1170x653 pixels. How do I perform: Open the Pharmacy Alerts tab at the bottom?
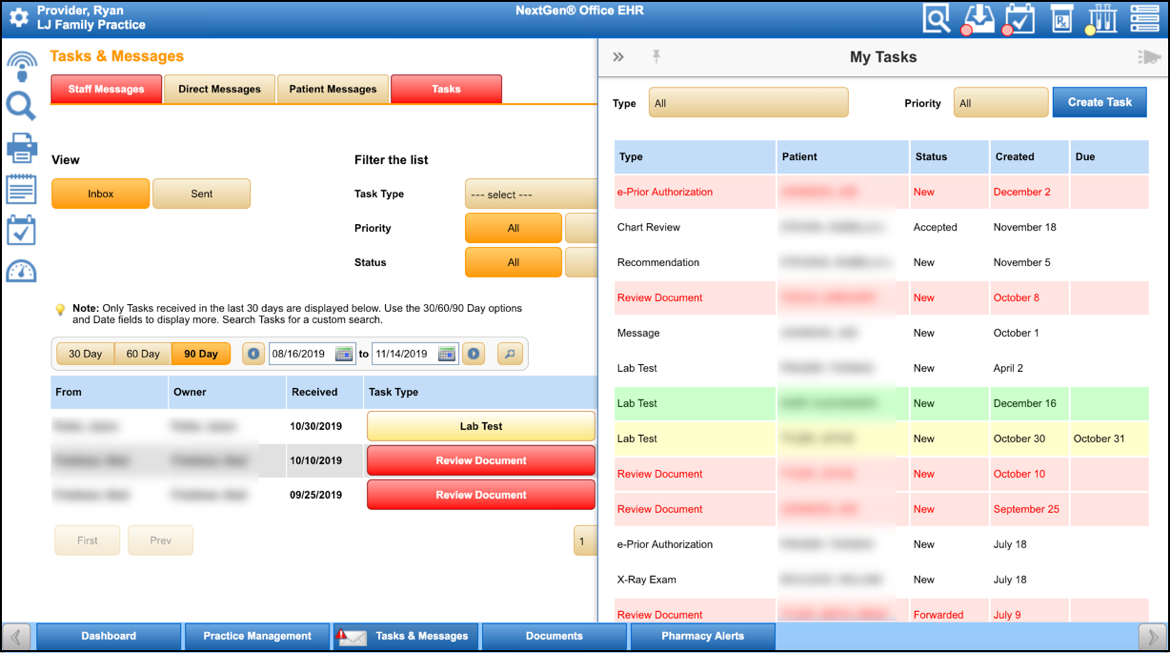(702, 635)
